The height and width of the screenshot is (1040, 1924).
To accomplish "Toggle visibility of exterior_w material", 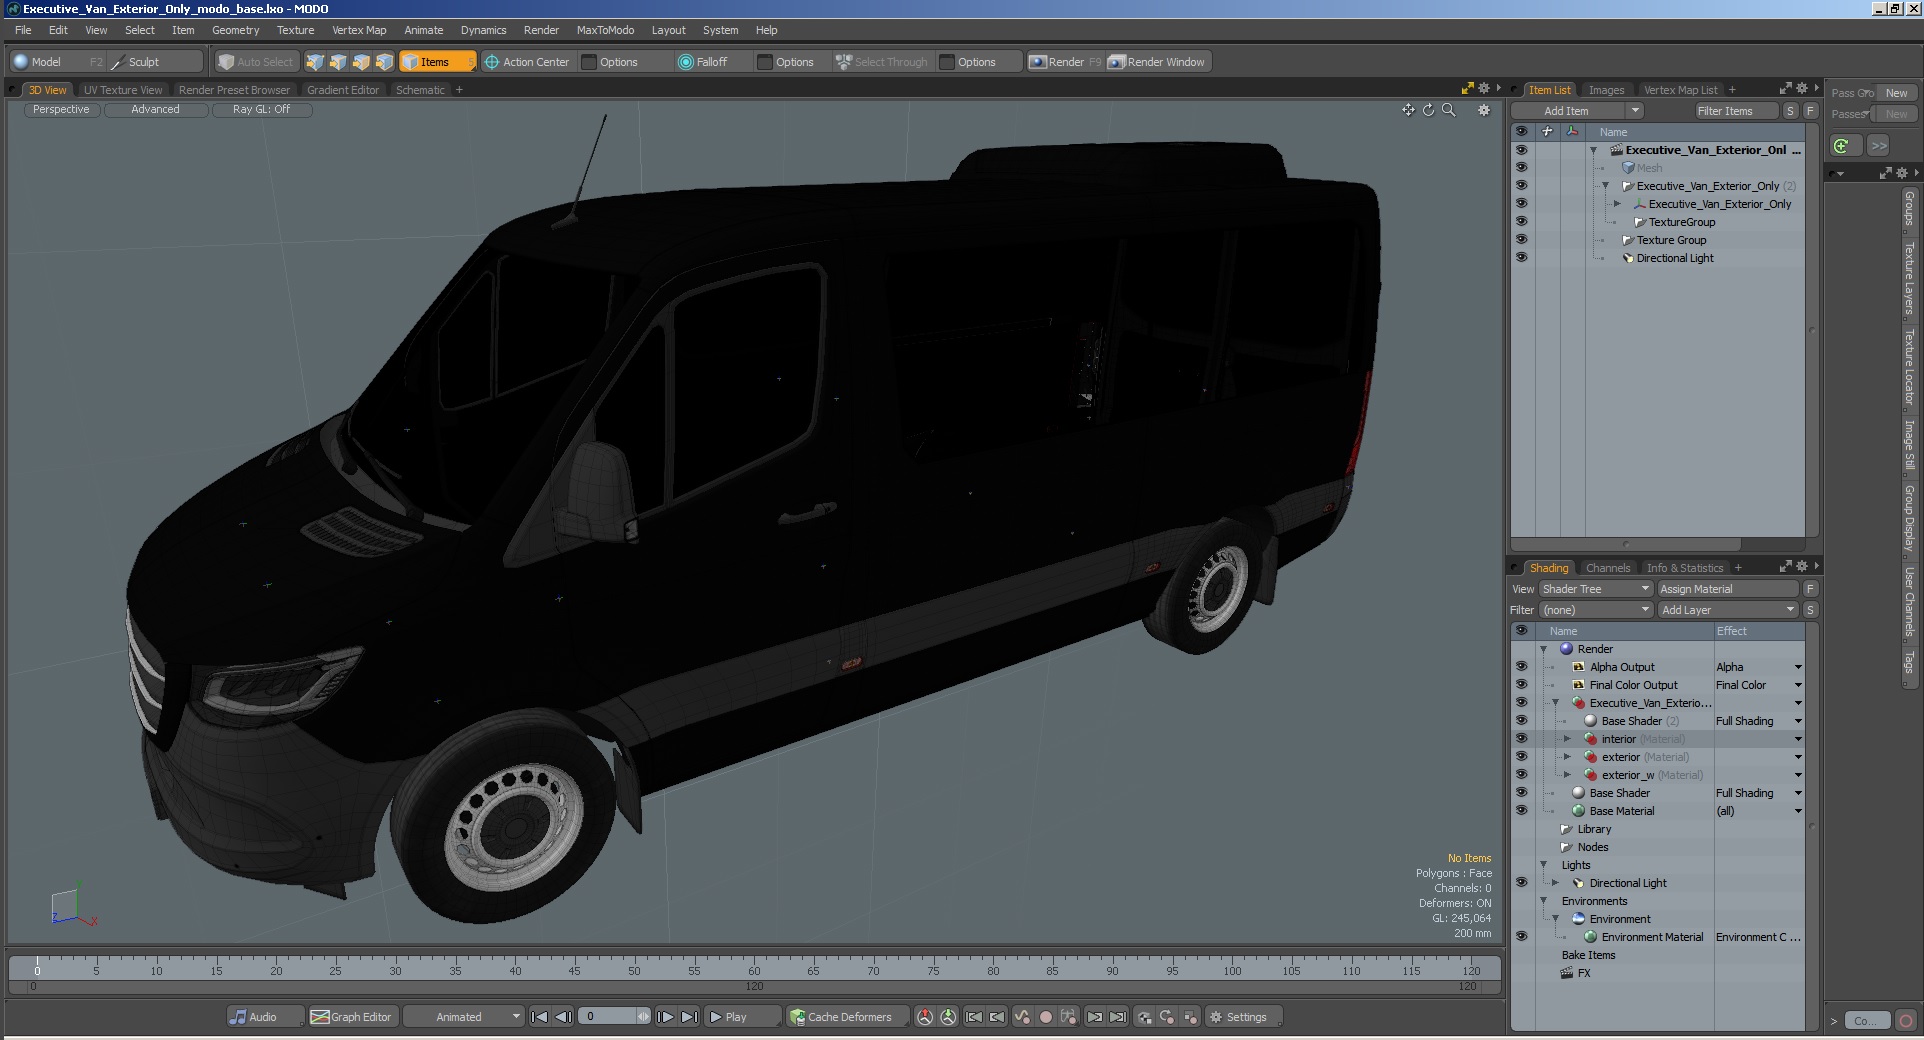I will coord(1521,775).
